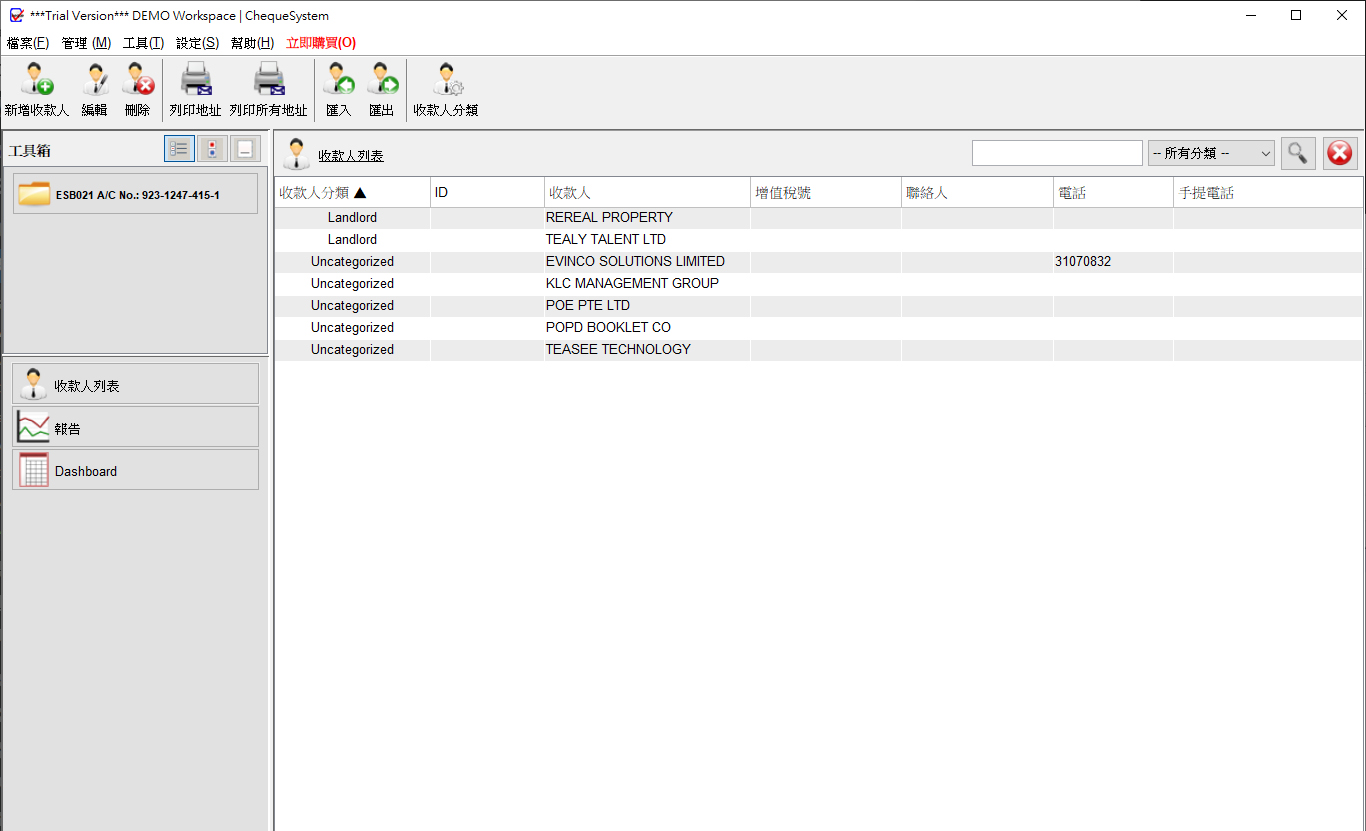Select the KLC MANAGEMENT GROUP row
The image size is (1366, 831).
[819, 284]
